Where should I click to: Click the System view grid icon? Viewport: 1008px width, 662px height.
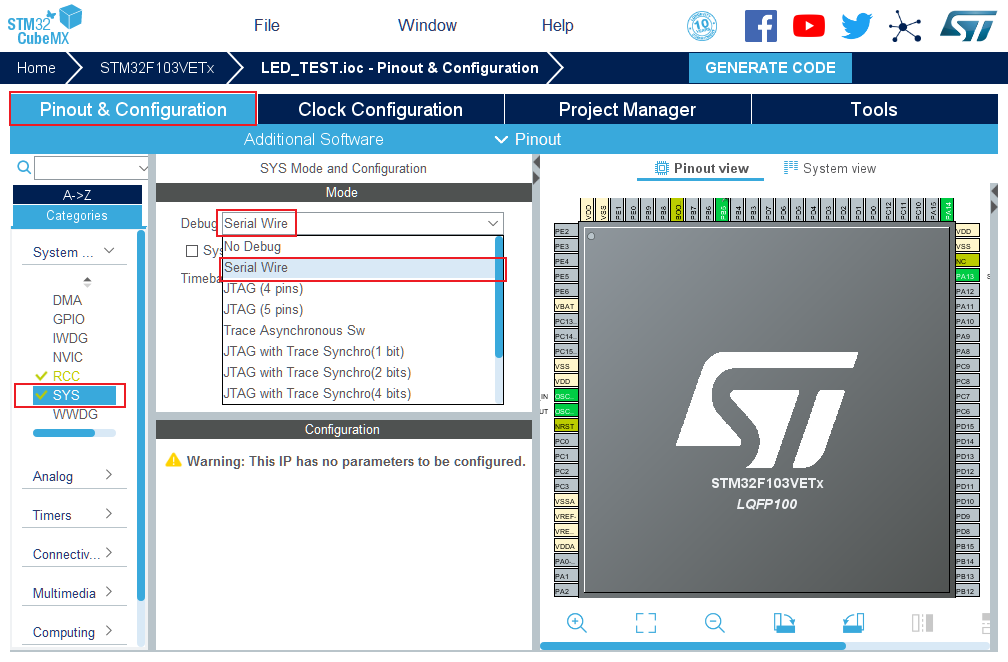[791, 168]
